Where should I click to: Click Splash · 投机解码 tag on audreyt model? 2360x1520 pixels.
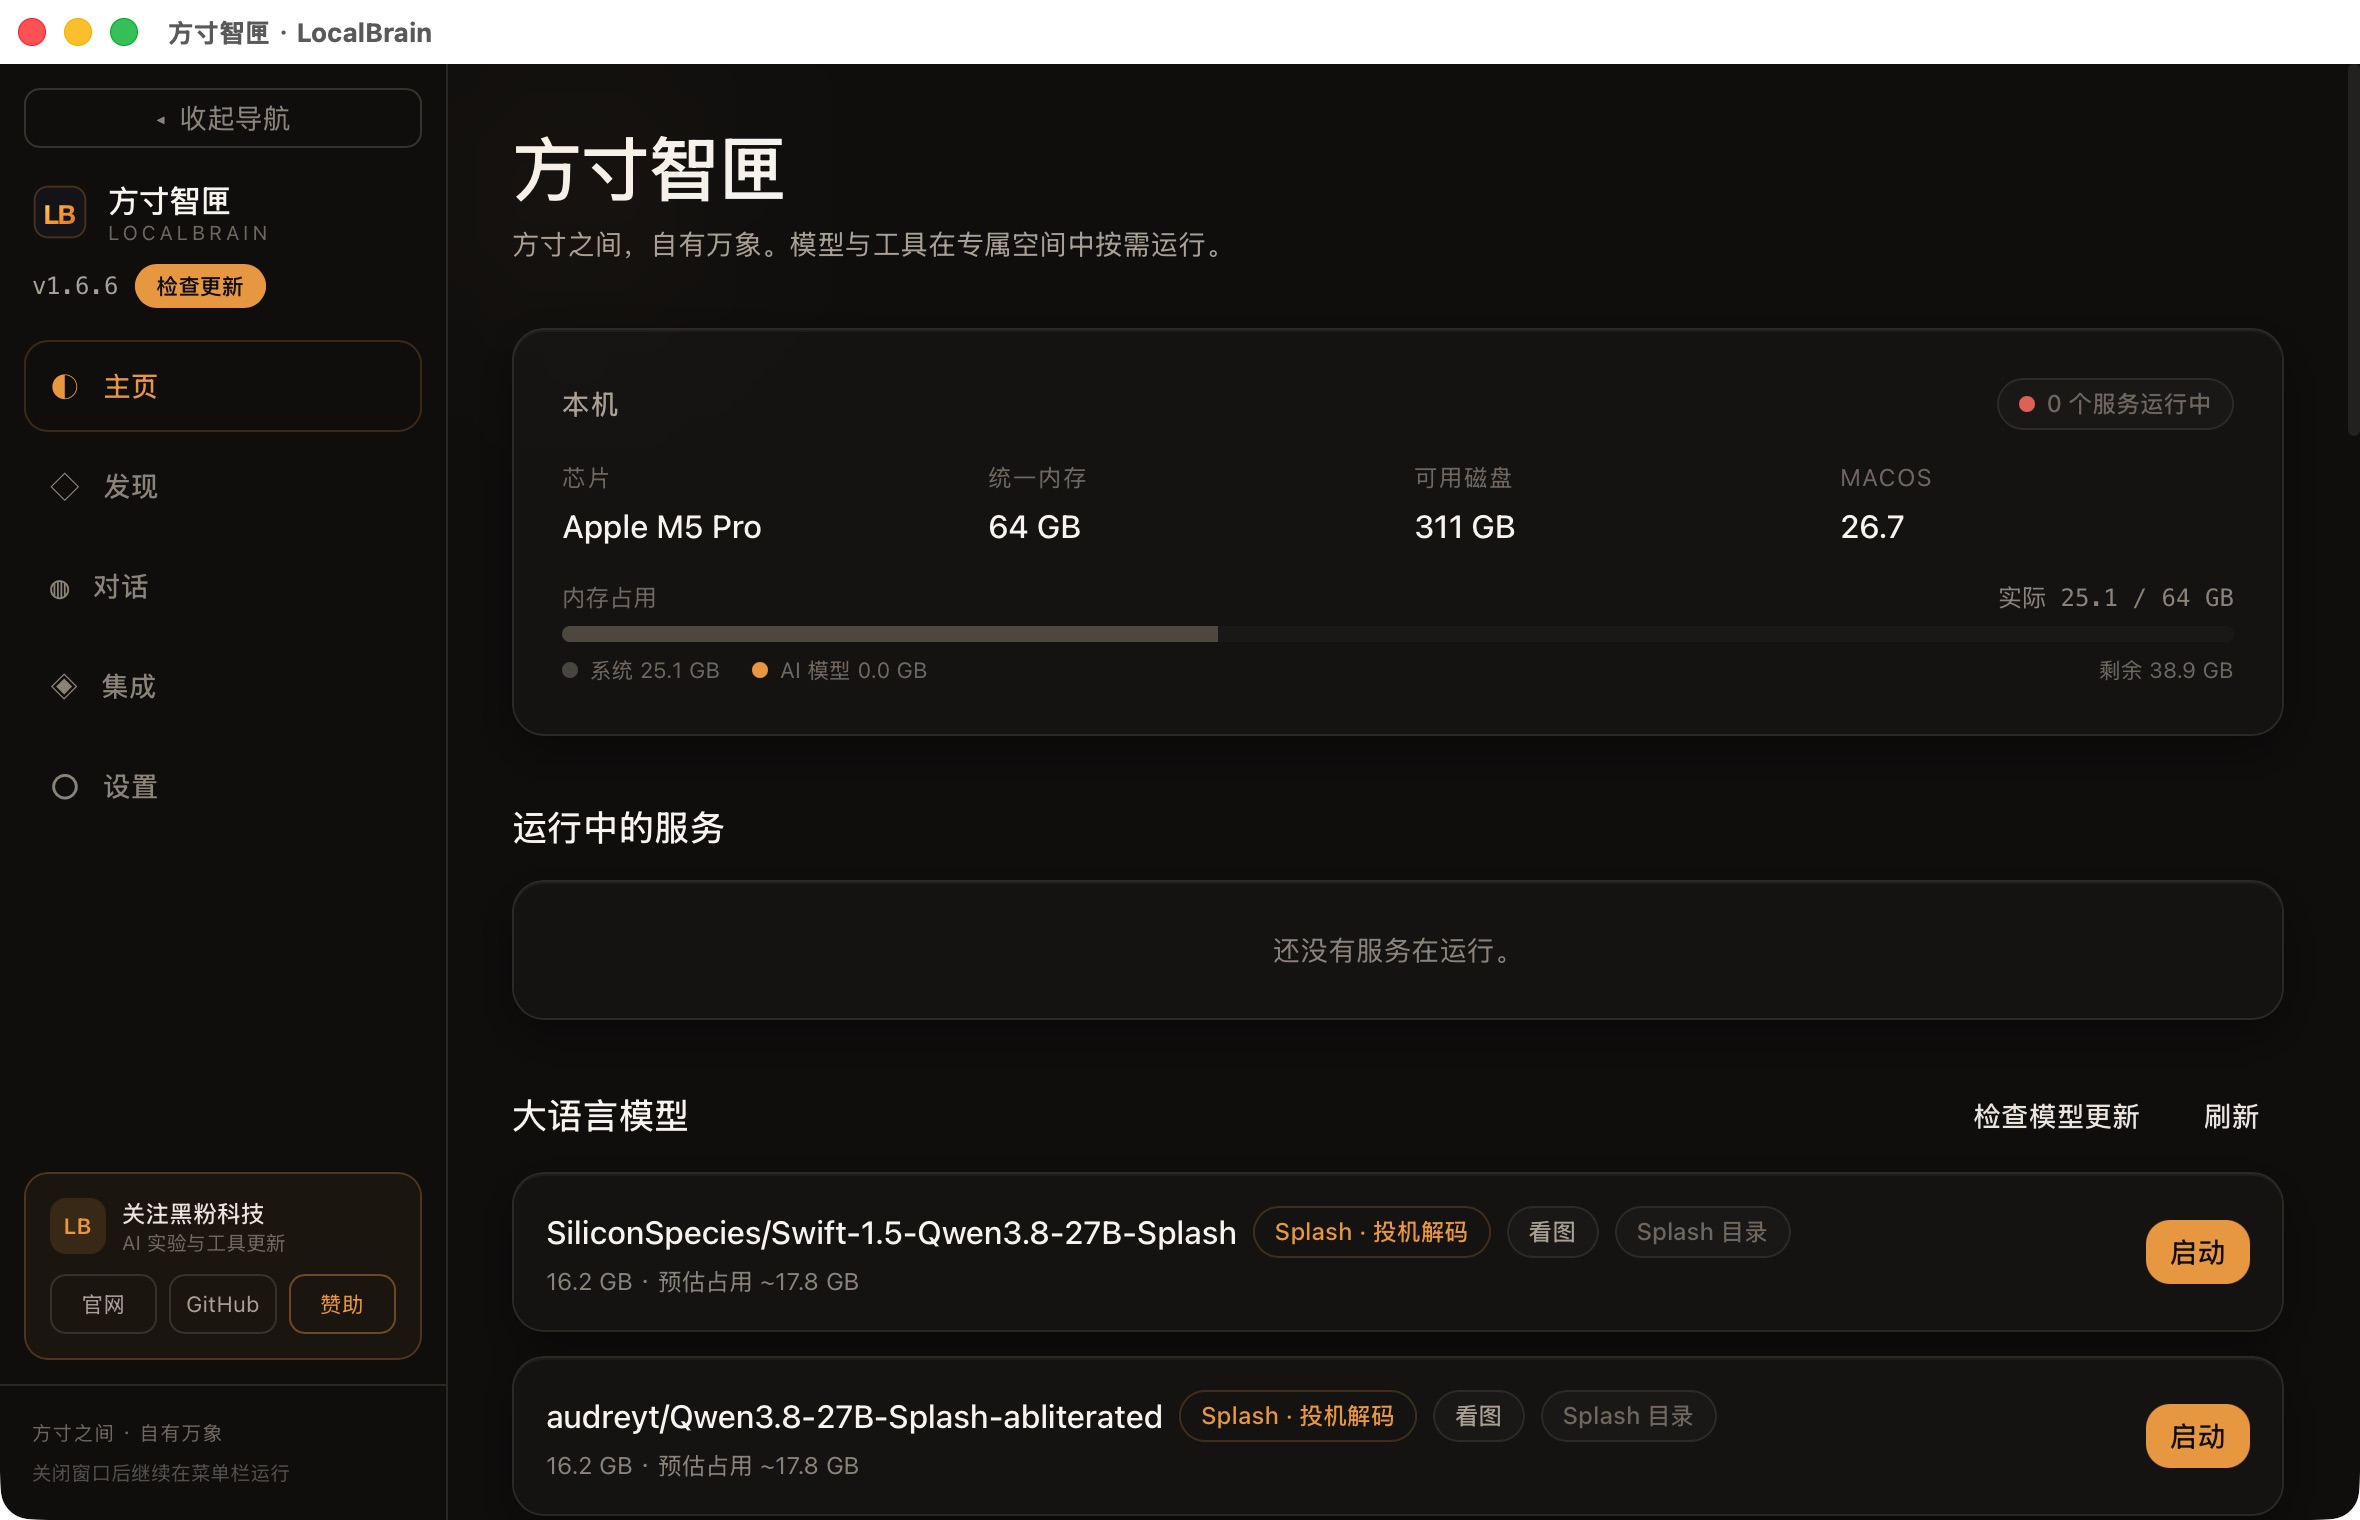[1297, 1416]
